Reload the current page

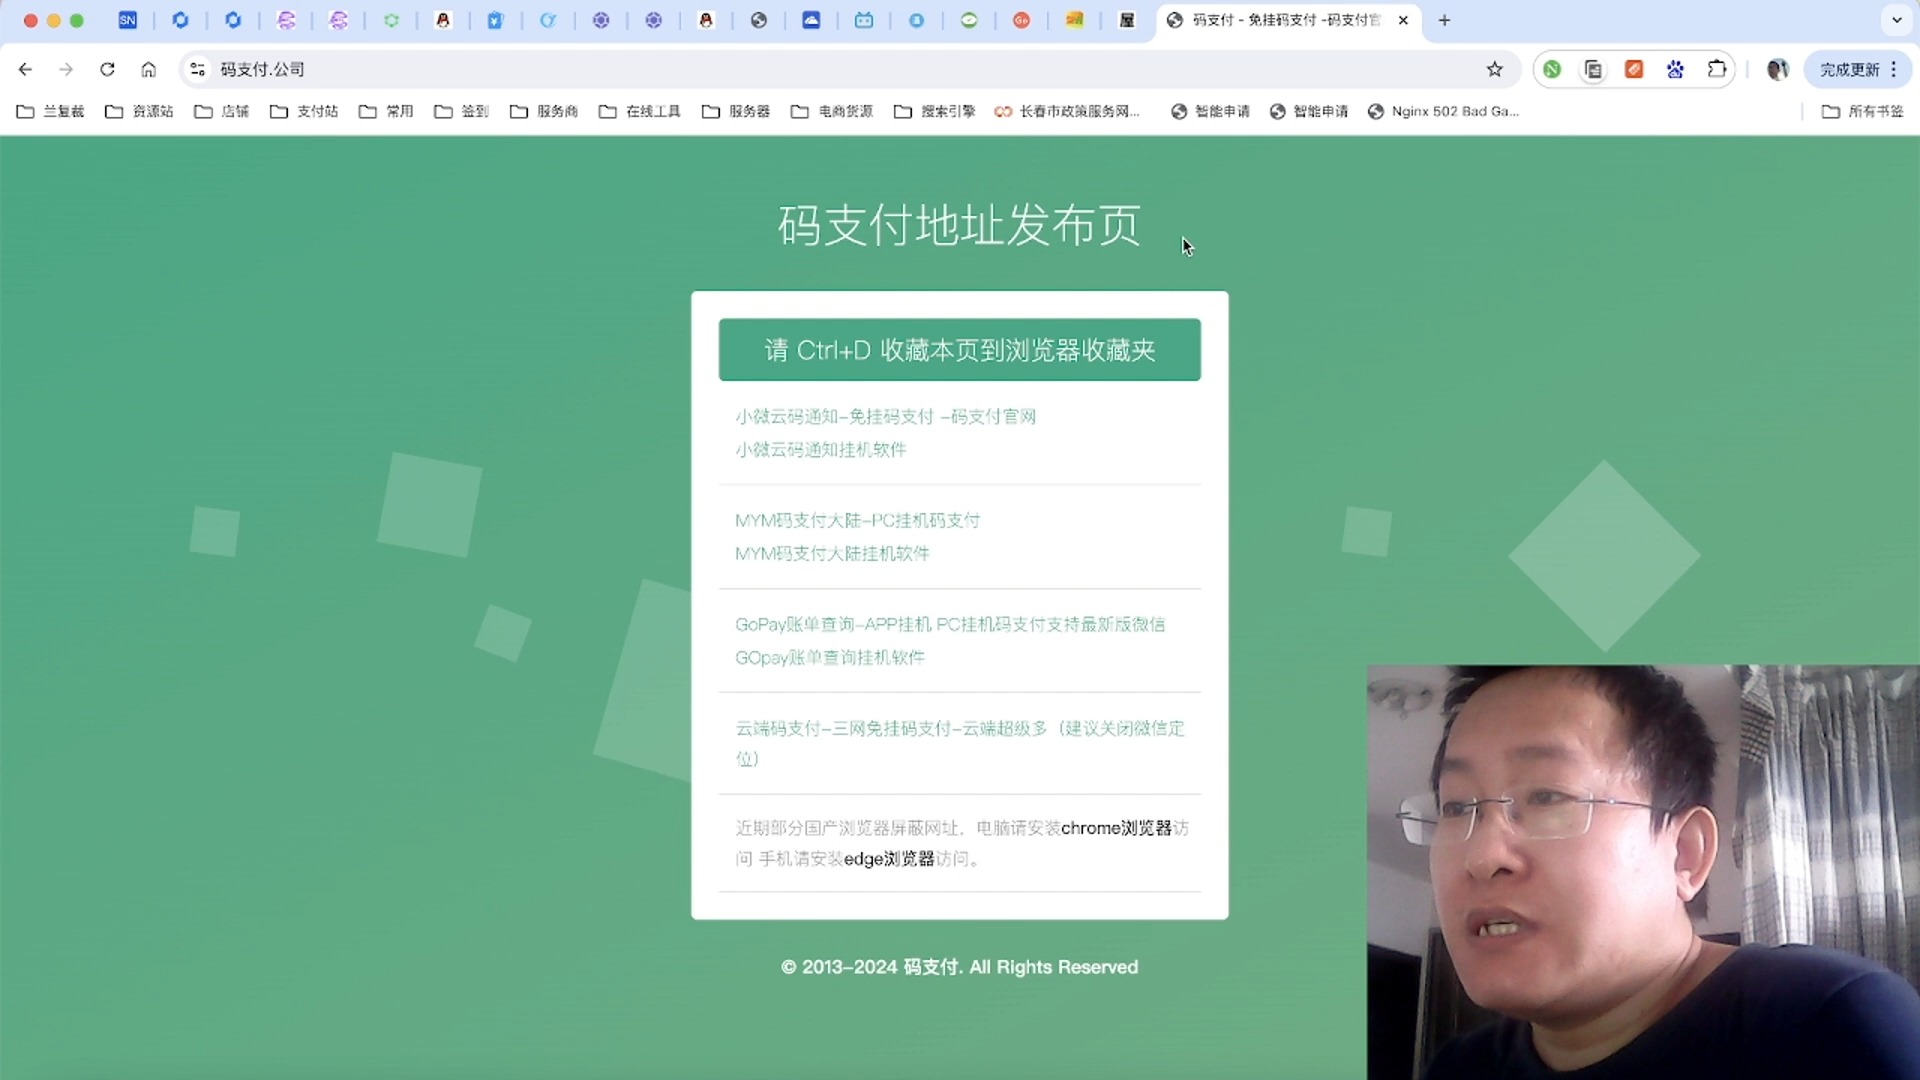pyautogui.click(x=107, y=69)
